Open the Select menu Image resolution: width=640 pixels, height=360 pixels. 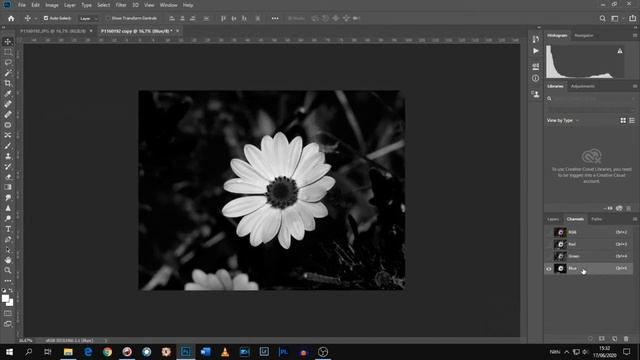[x=103, y=5]
